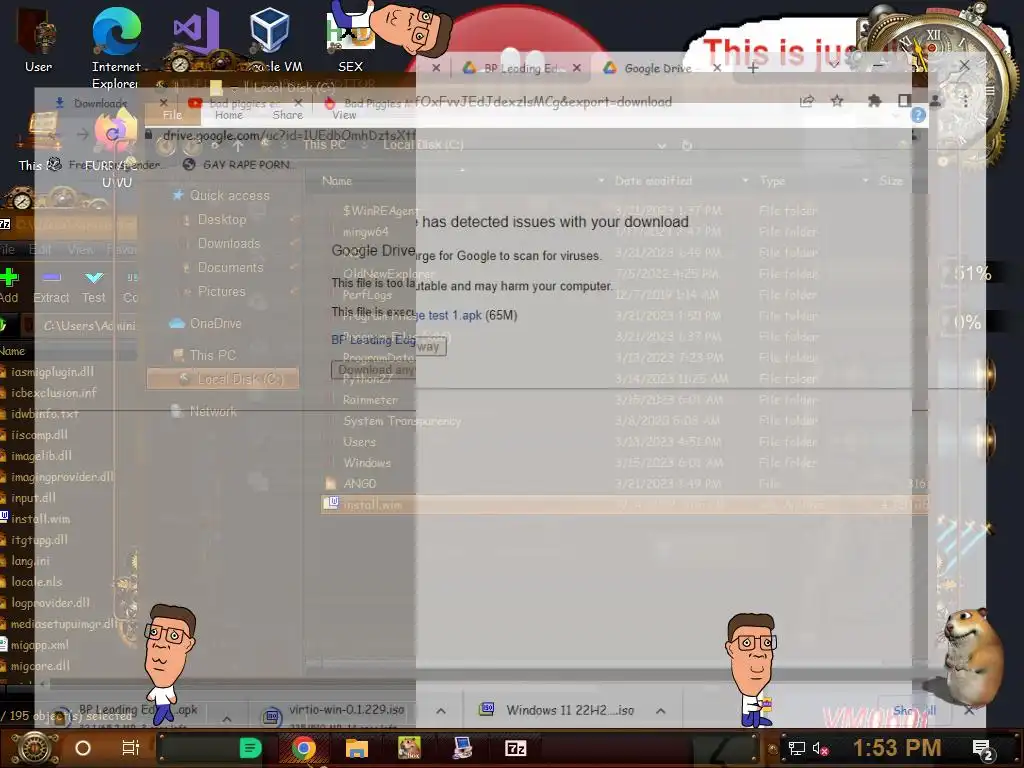Toggle Chrome's side panel icon
Screen dimensions: 1024x768
pos(904,101)
